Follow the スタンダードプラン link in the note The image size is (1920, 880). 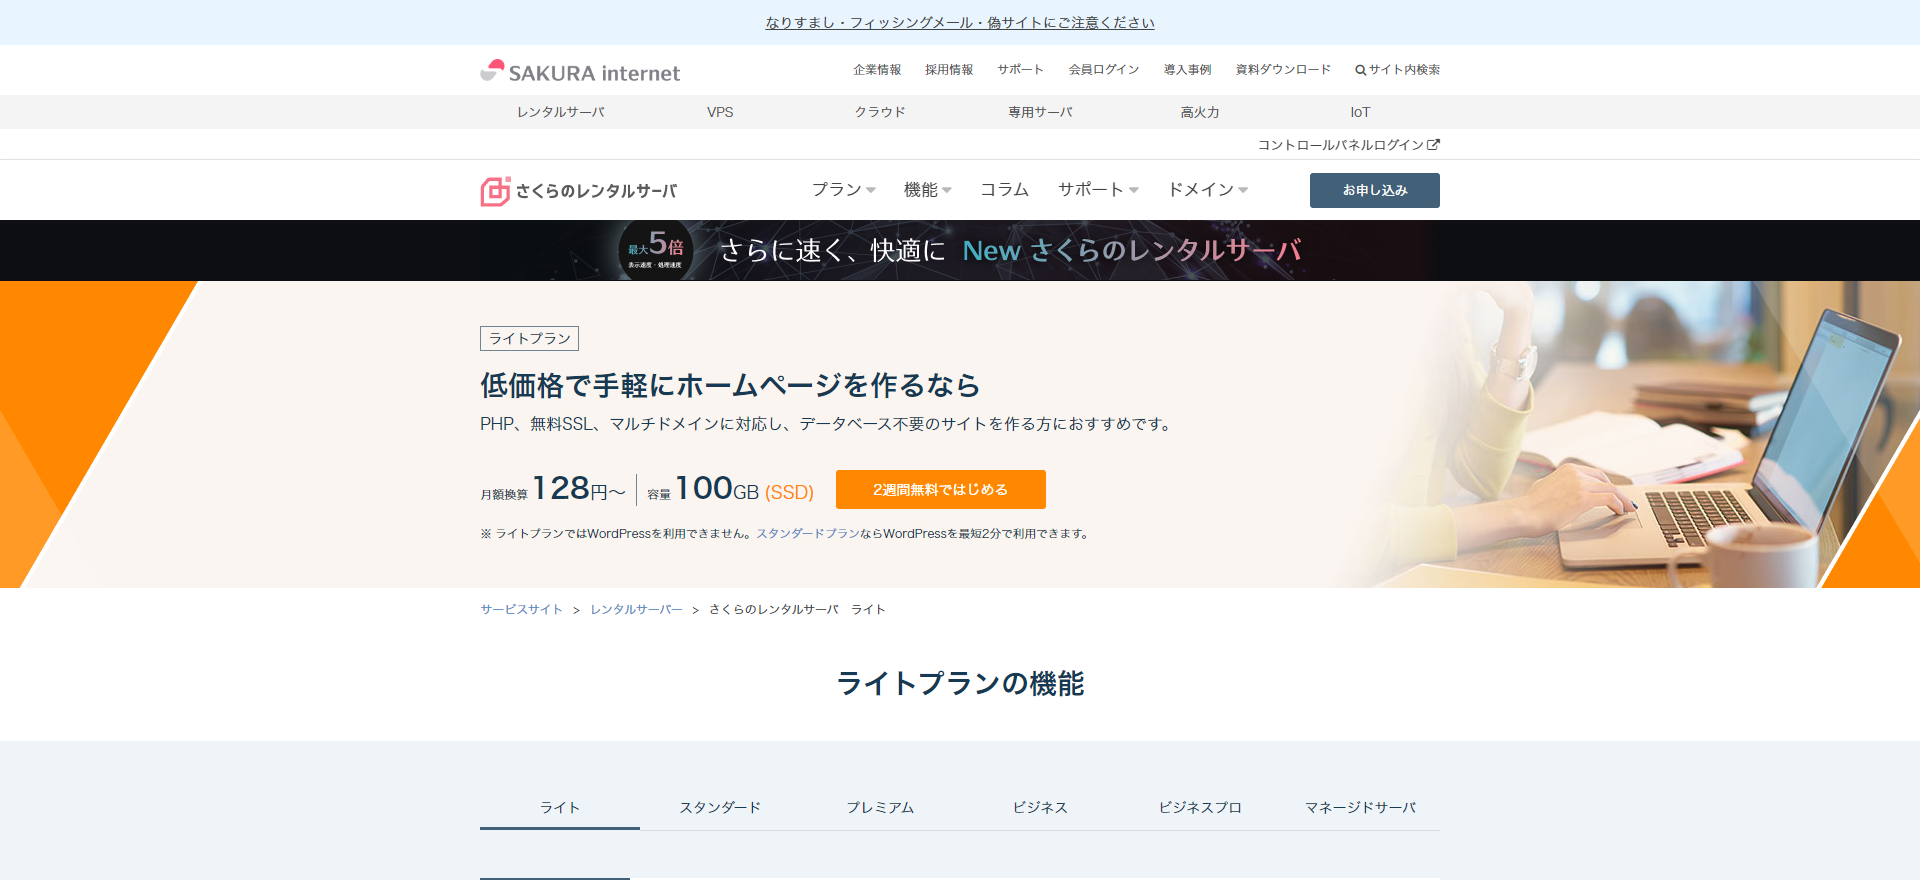[x=807, y=534]
